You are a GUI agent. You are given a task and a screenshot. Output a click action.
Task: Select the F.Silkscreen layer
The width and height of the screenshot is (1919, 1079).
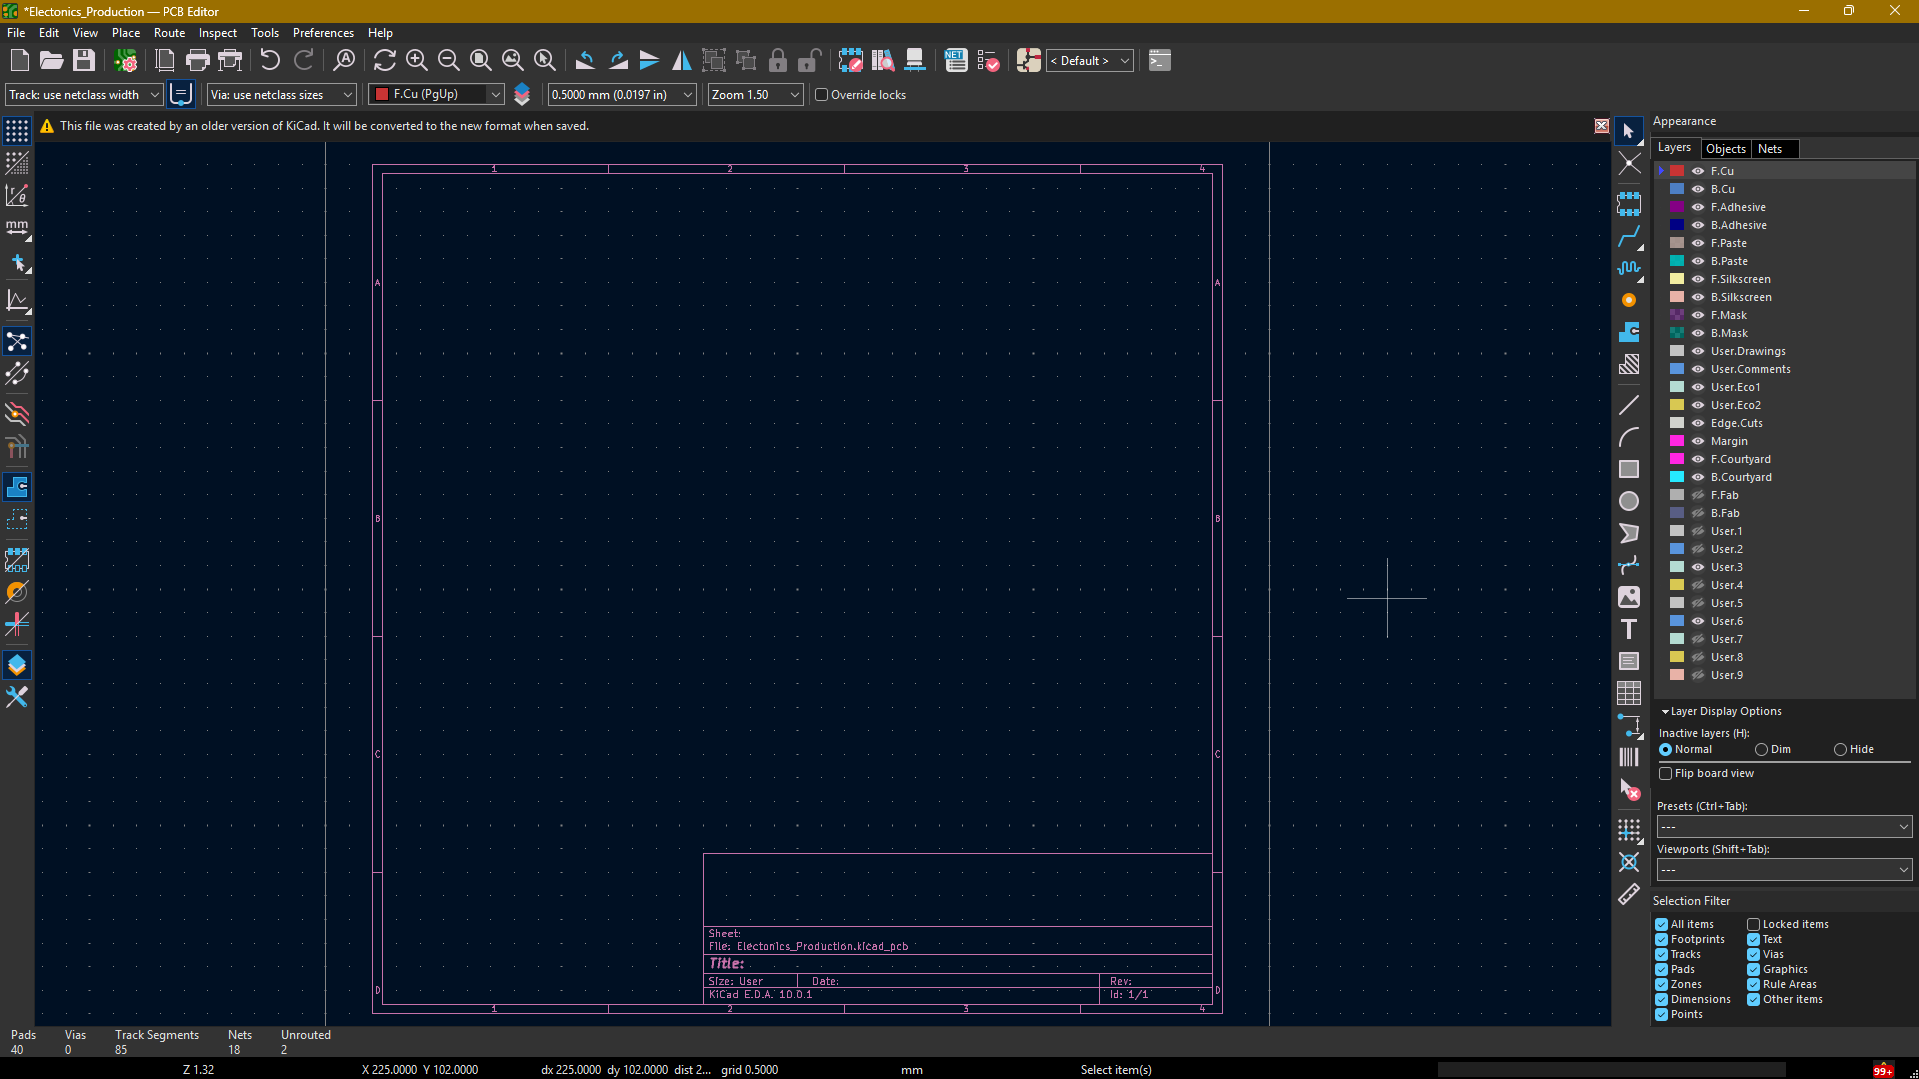click(x=1741, y=279)
